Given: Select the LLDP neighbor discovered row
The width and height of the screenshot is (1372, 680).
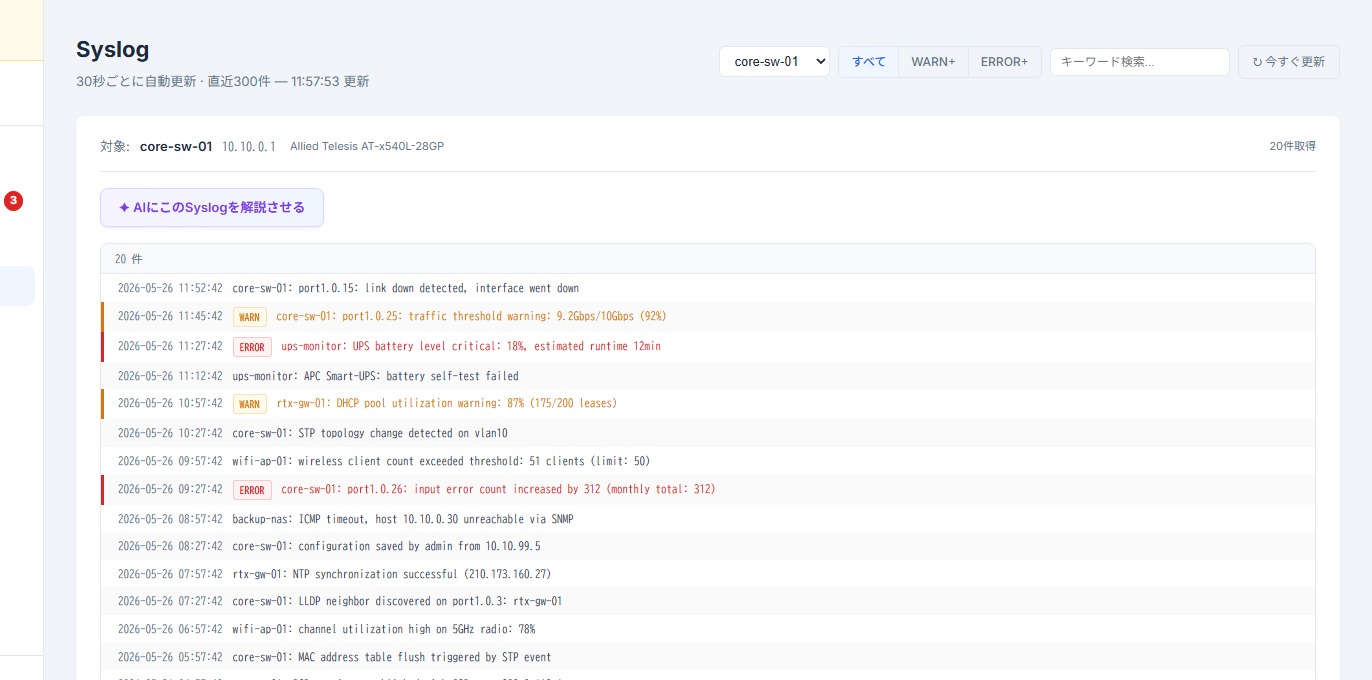Looking at the screenshot, I should [x=708, y=601].
